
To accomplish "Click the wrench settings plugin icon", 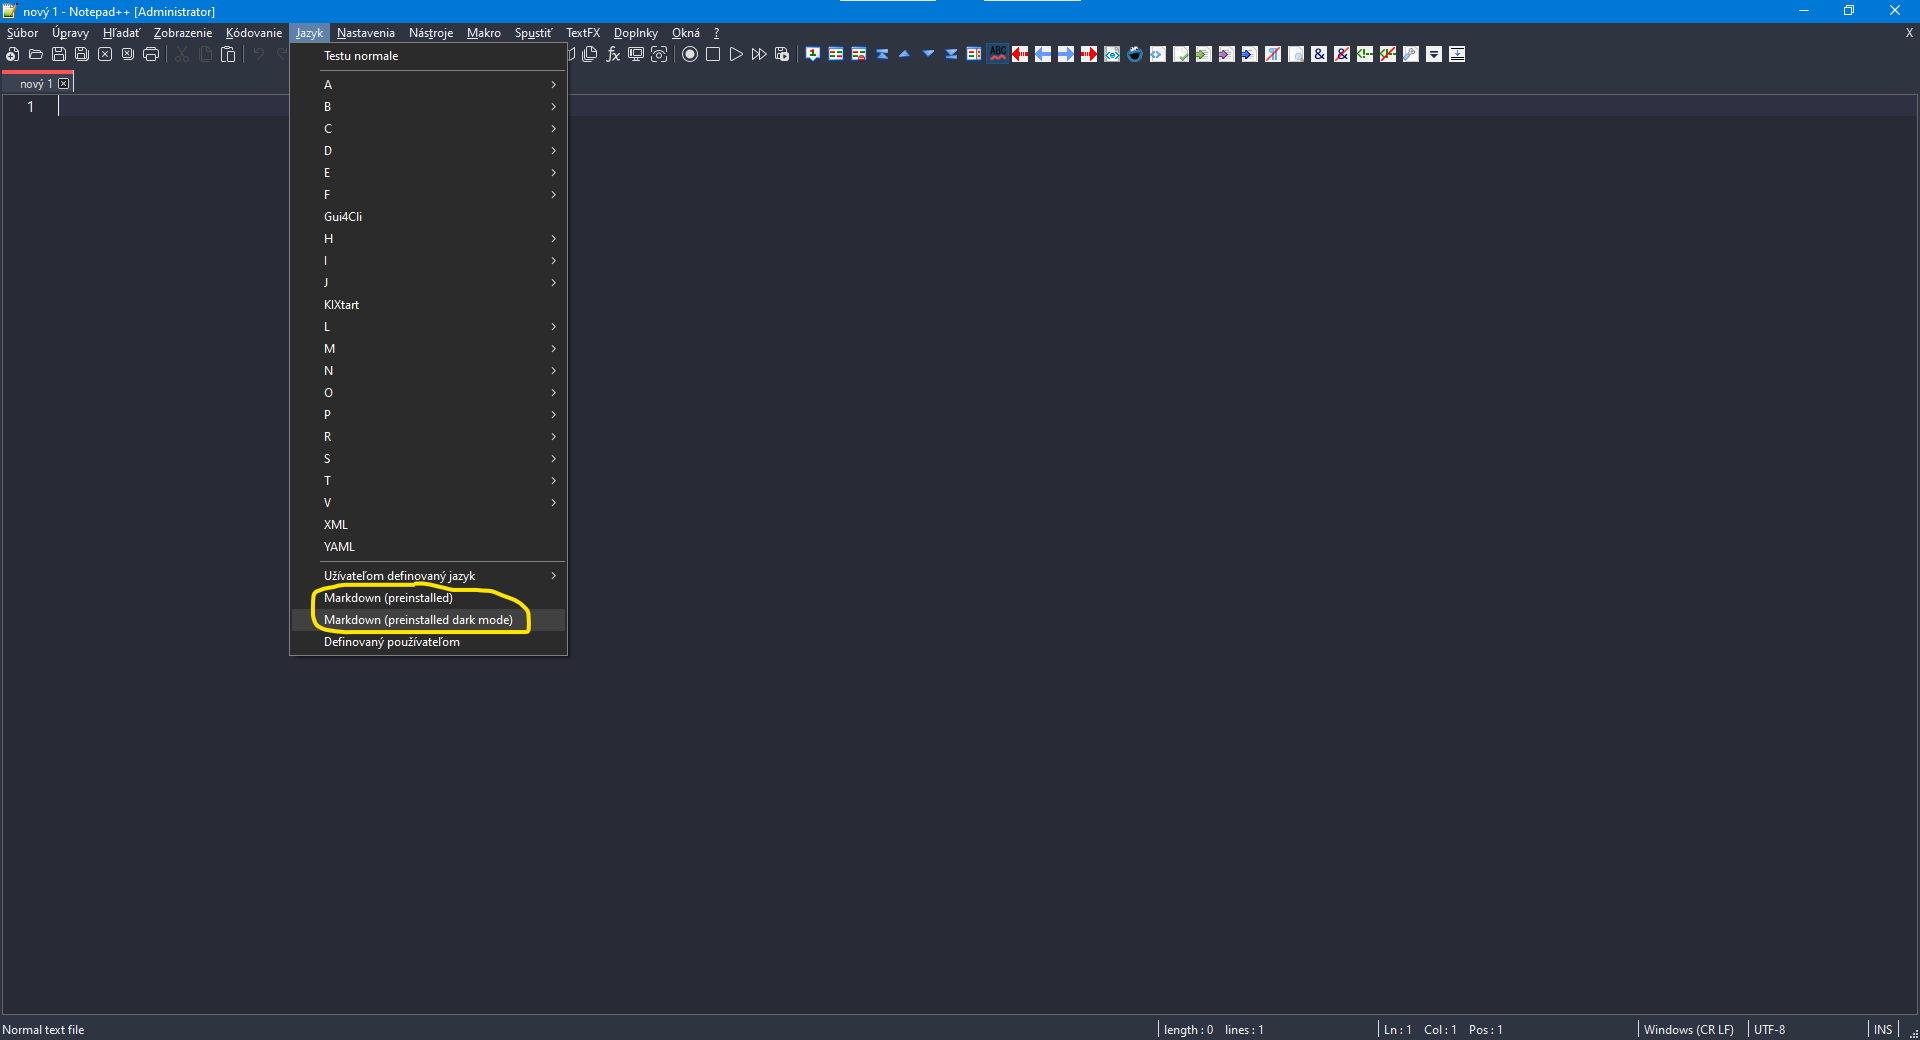I will click(x=1410, y=55).
